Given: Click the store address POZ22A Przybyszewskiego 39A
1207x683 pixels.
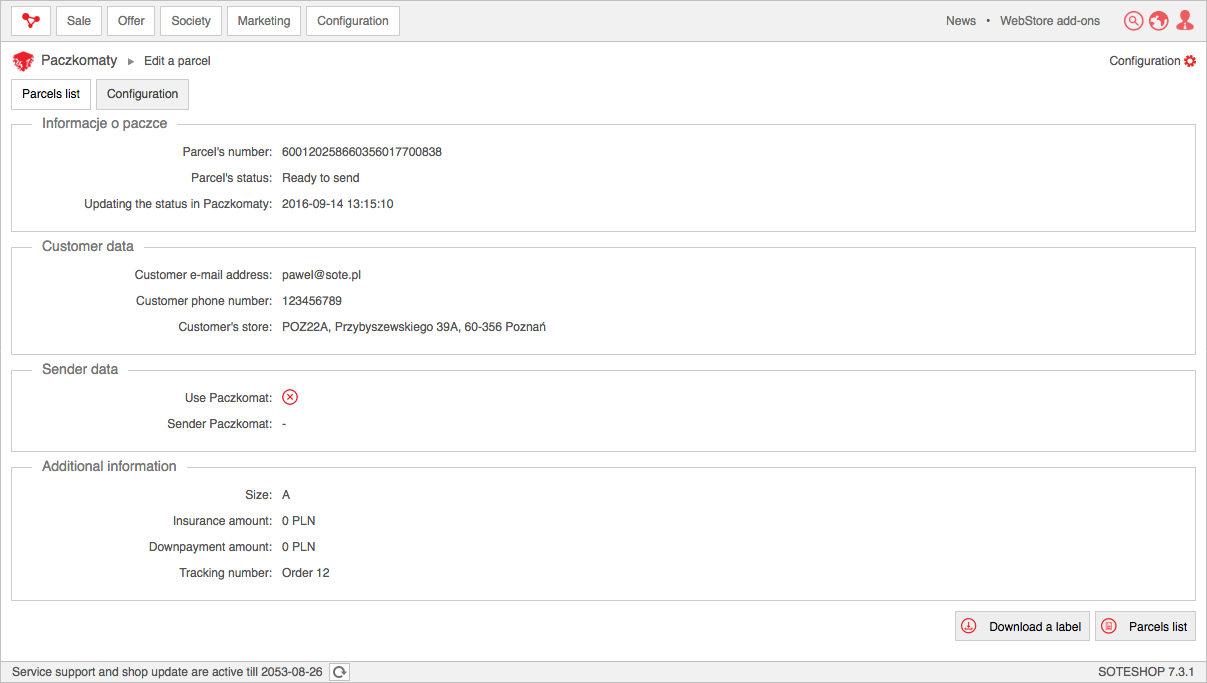Looking at the screenshot, I should (x=414, y=327).
